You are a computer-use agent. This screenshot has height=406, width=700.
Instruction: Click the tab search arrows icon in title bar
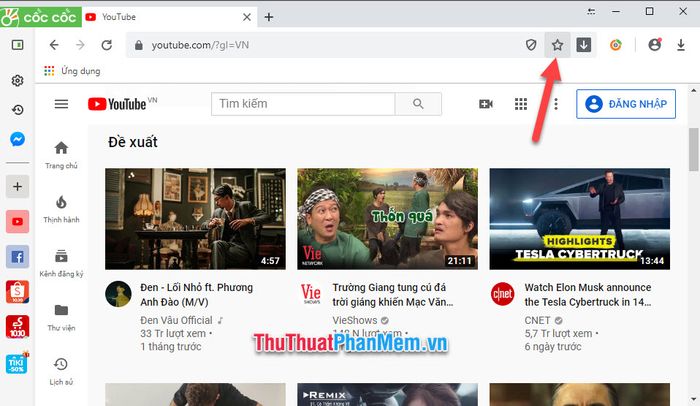[591, 12]
